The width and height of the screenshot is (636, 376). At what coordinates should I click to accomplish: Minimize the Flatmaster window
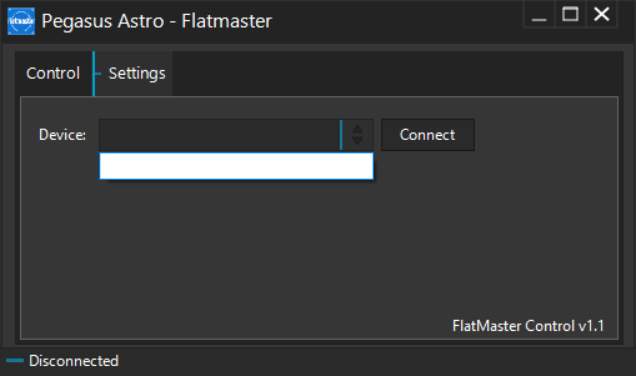[x=539, y=15]
